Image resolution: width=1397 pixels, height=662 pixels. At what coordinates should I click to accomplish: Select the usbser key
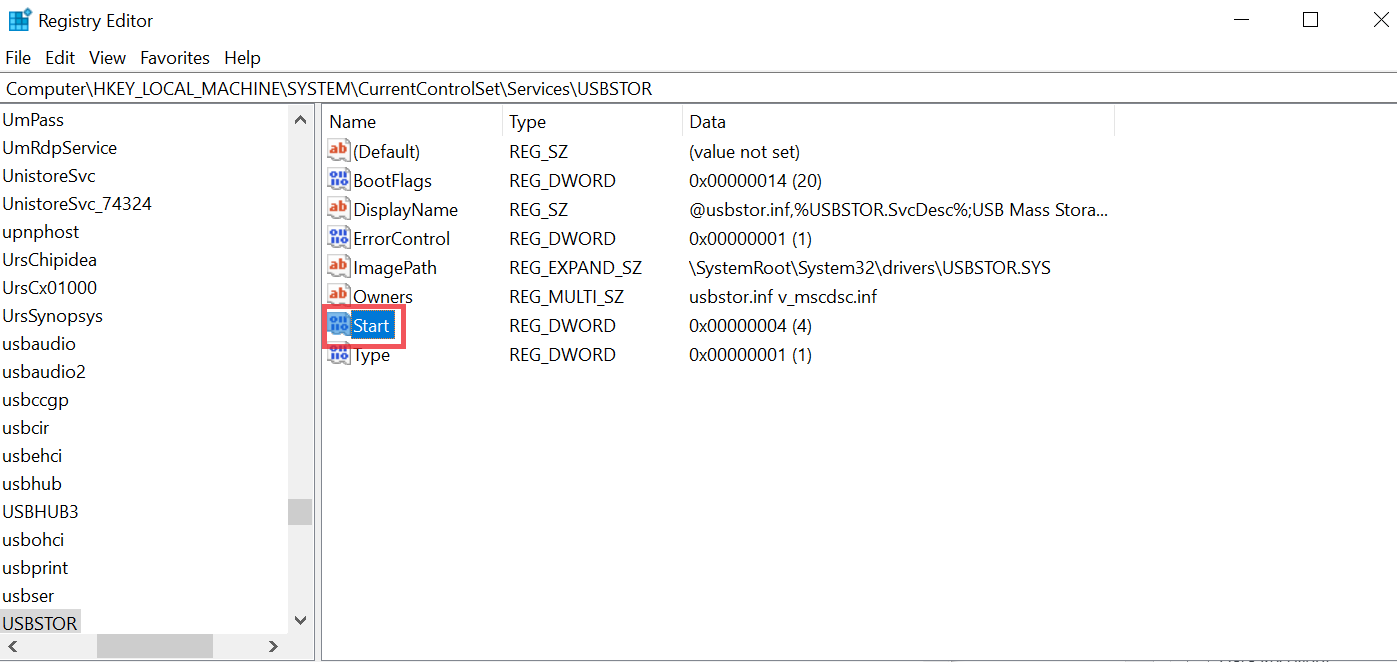click(28, 596)
